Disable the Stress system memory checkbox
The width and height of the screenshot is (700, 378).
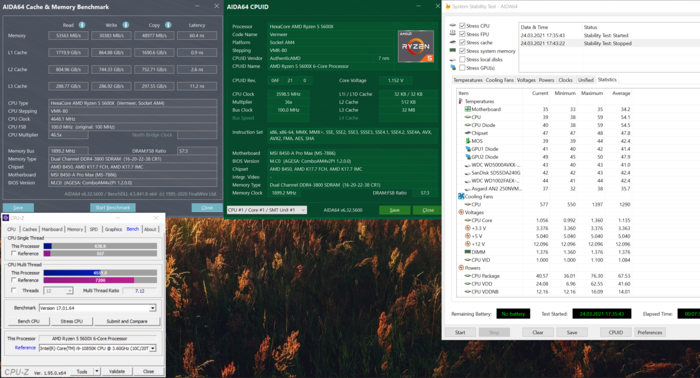coord(462,51)
